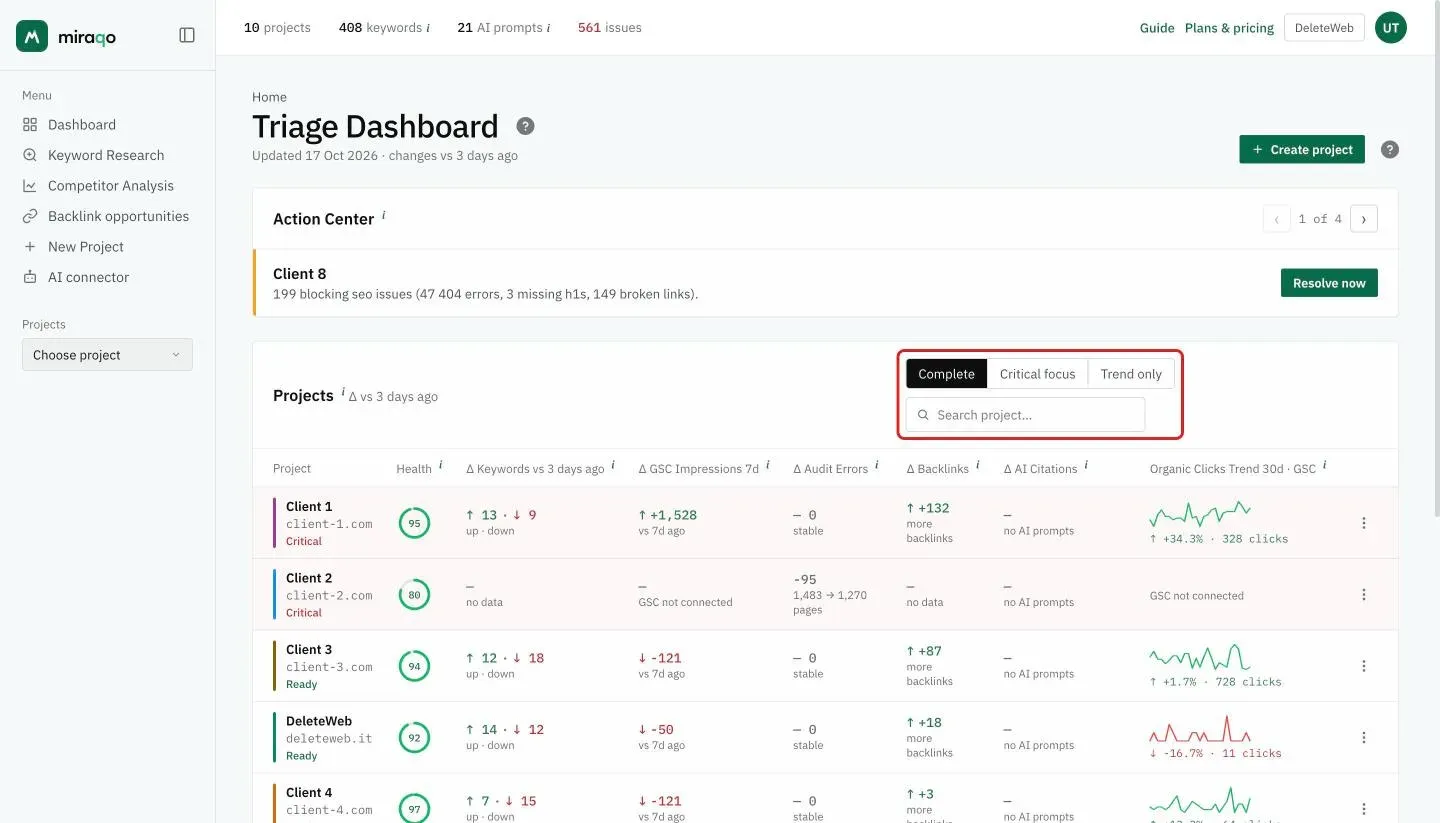Expand the Choose project dropdown

tap(107, 355)
